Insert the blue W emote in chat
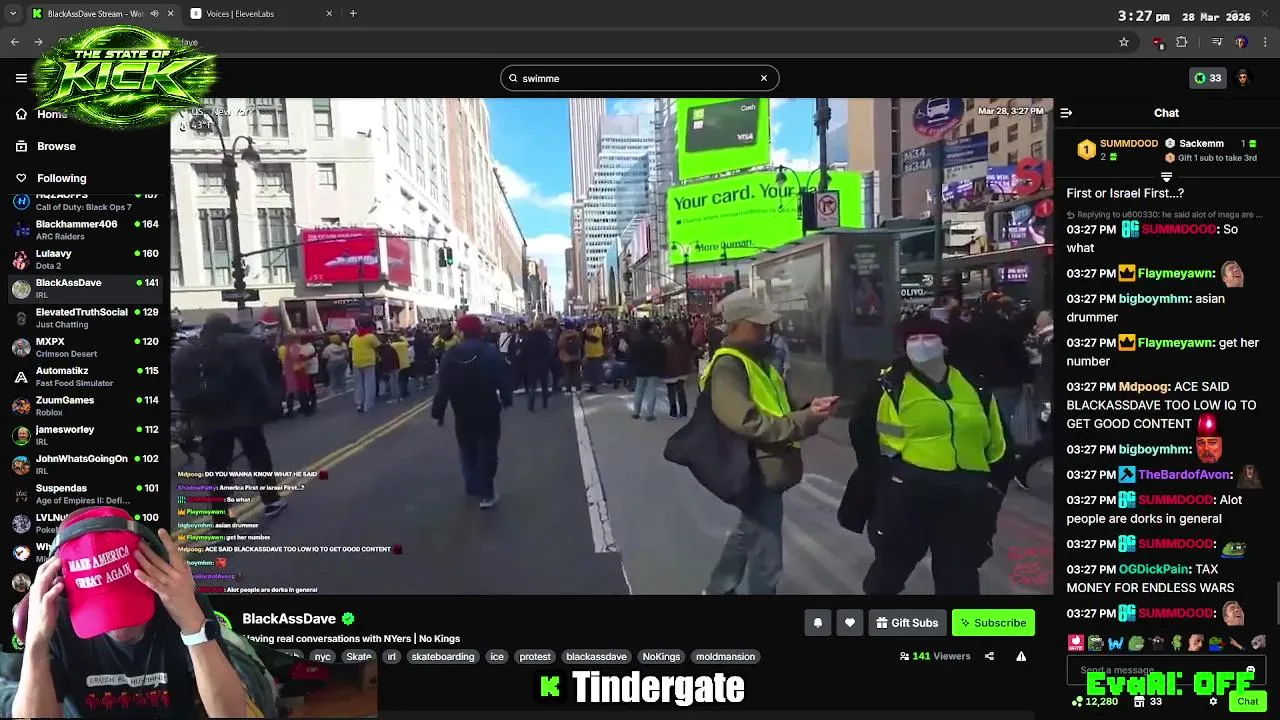The height and width of the screenshot is (720, 1280). pyautogui.click(x=1116, y=643)
